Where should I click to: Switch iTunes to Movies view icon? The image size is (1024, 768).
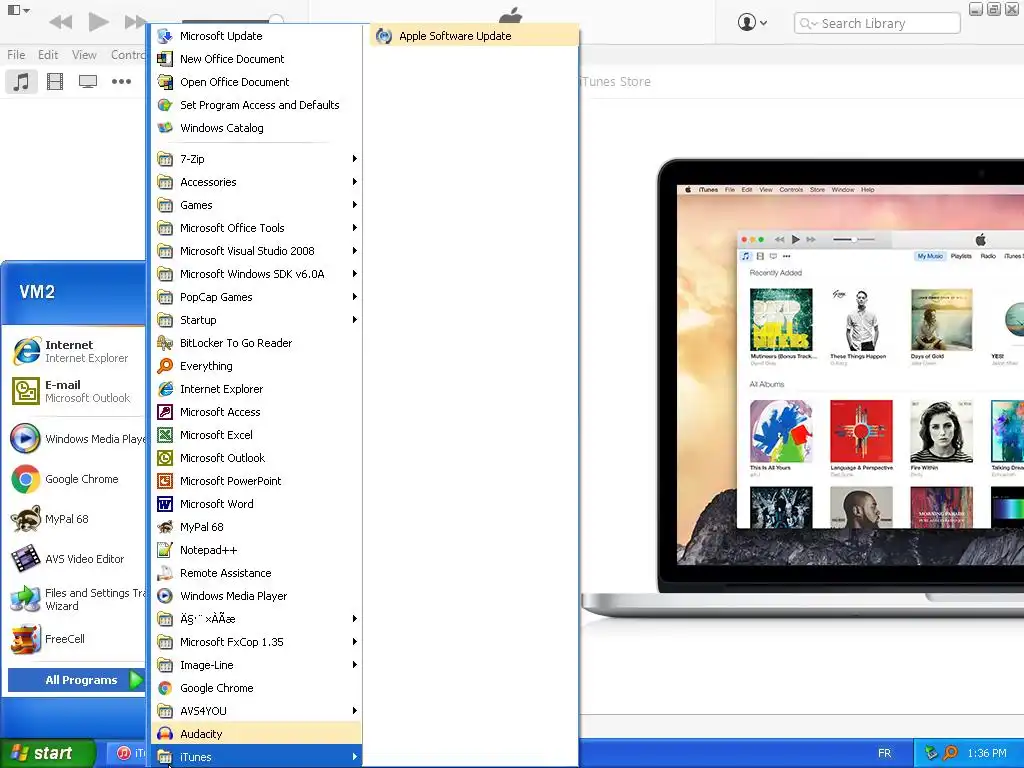(55, 82)
